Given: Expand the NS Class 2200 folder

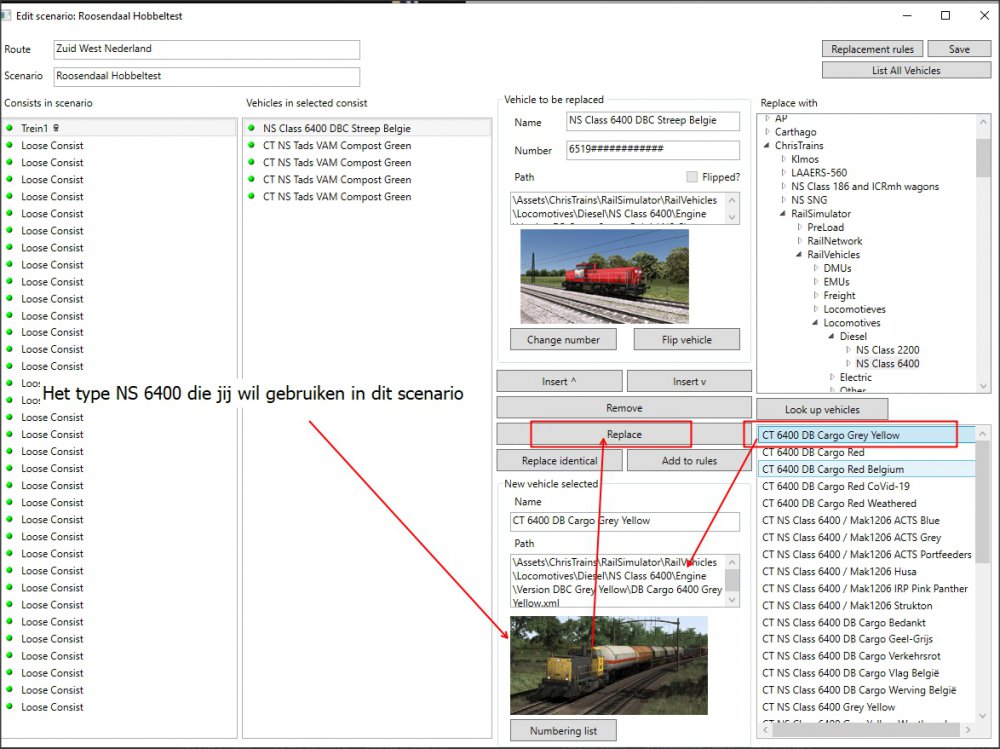Looking at the screenshot, I should tap(849, 350).
